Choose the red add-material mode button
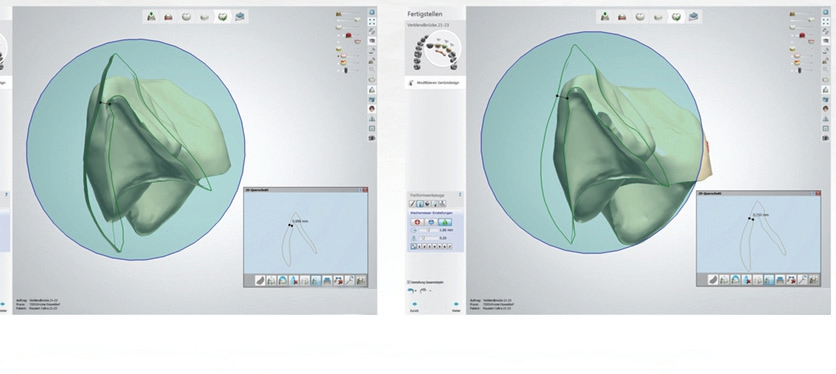This screenshot has width=836, height=374. (417, 222)
